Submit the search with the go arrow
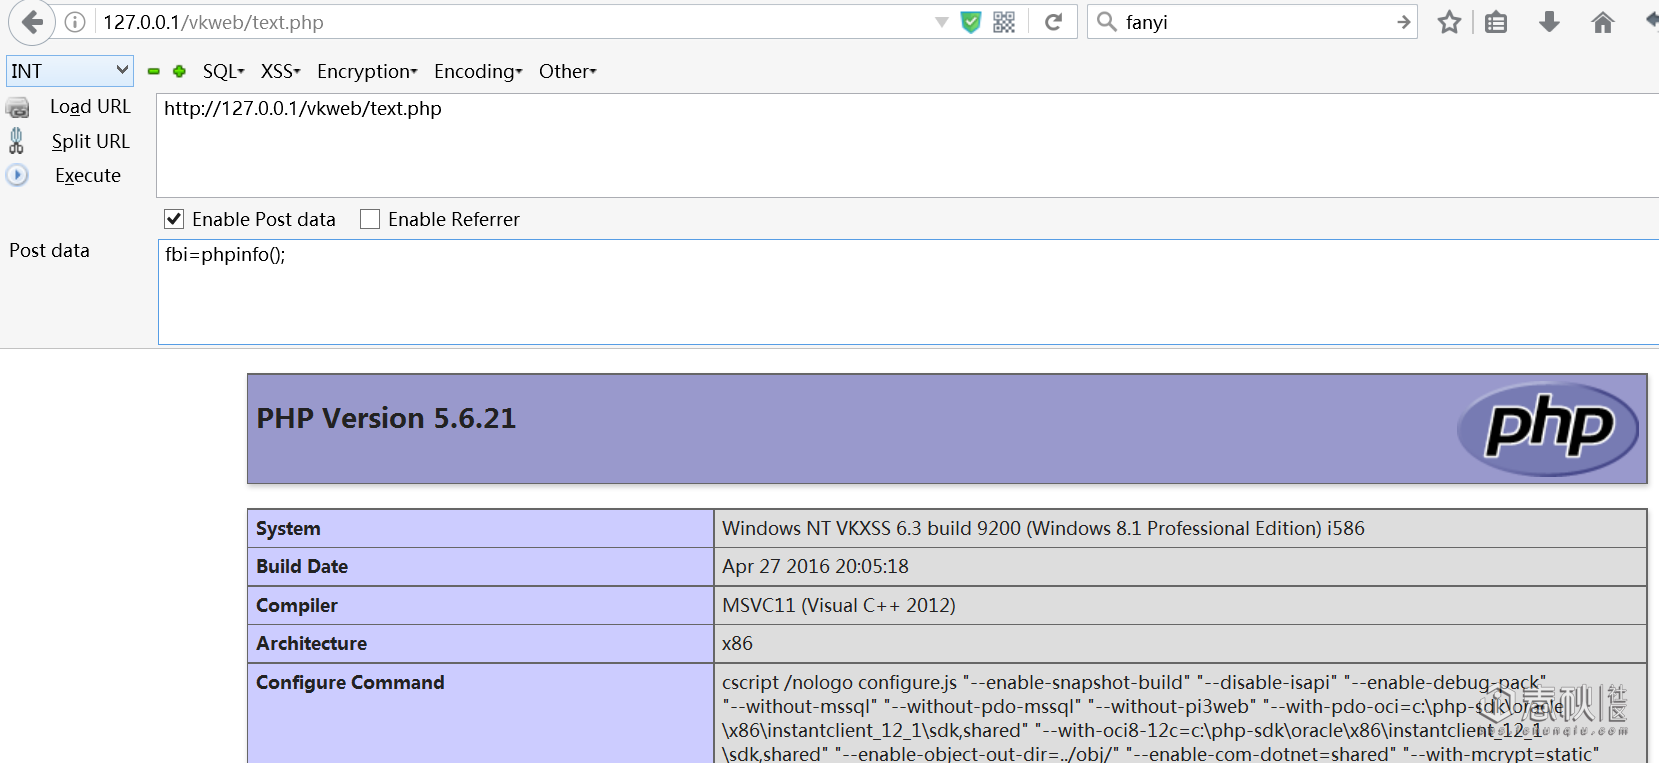The width and height of the screenshot is (1659, 763). point(1404,22)
